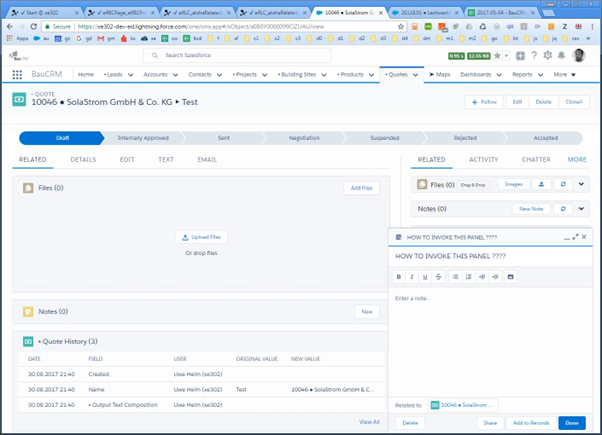Click the Upload Files button

pos(201,237)
